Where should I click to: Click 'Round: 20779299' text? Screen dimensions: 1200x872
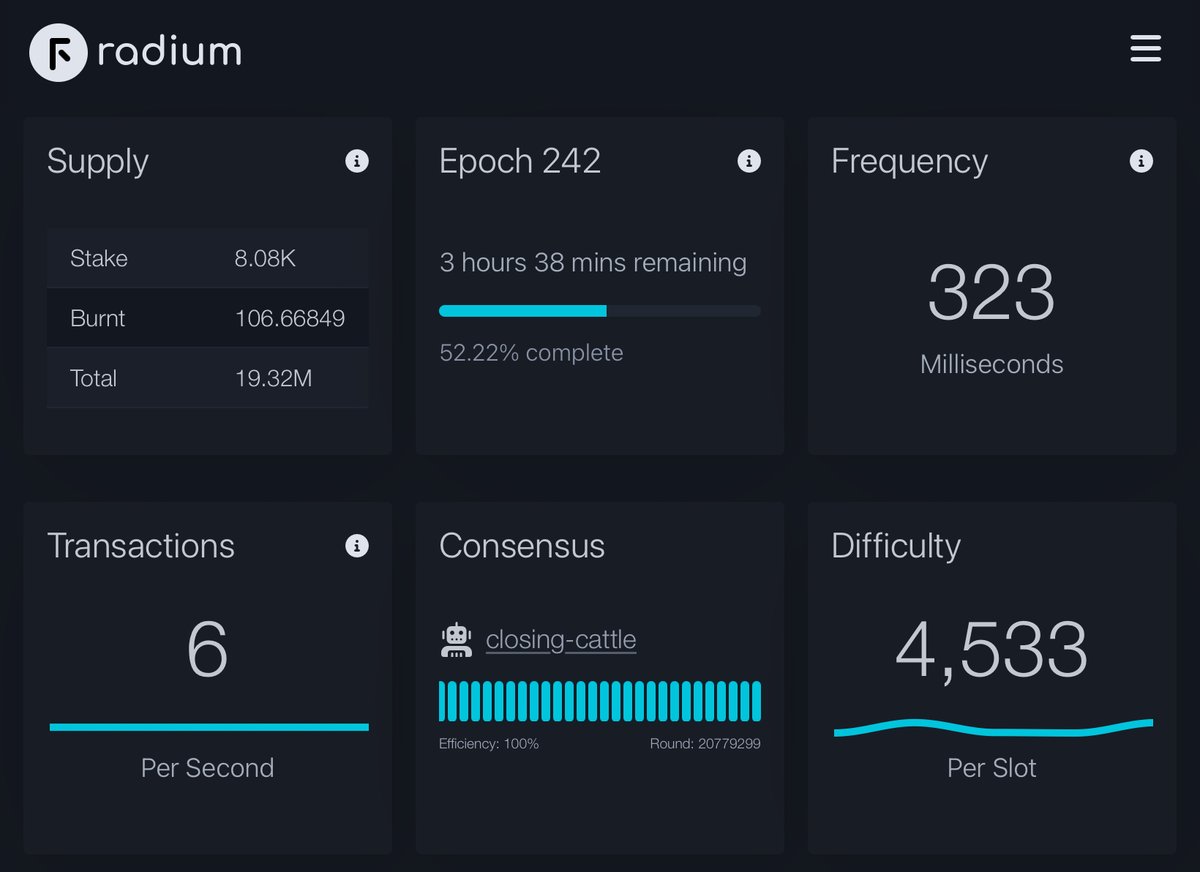pyautogui.click(x=705, y=744)
